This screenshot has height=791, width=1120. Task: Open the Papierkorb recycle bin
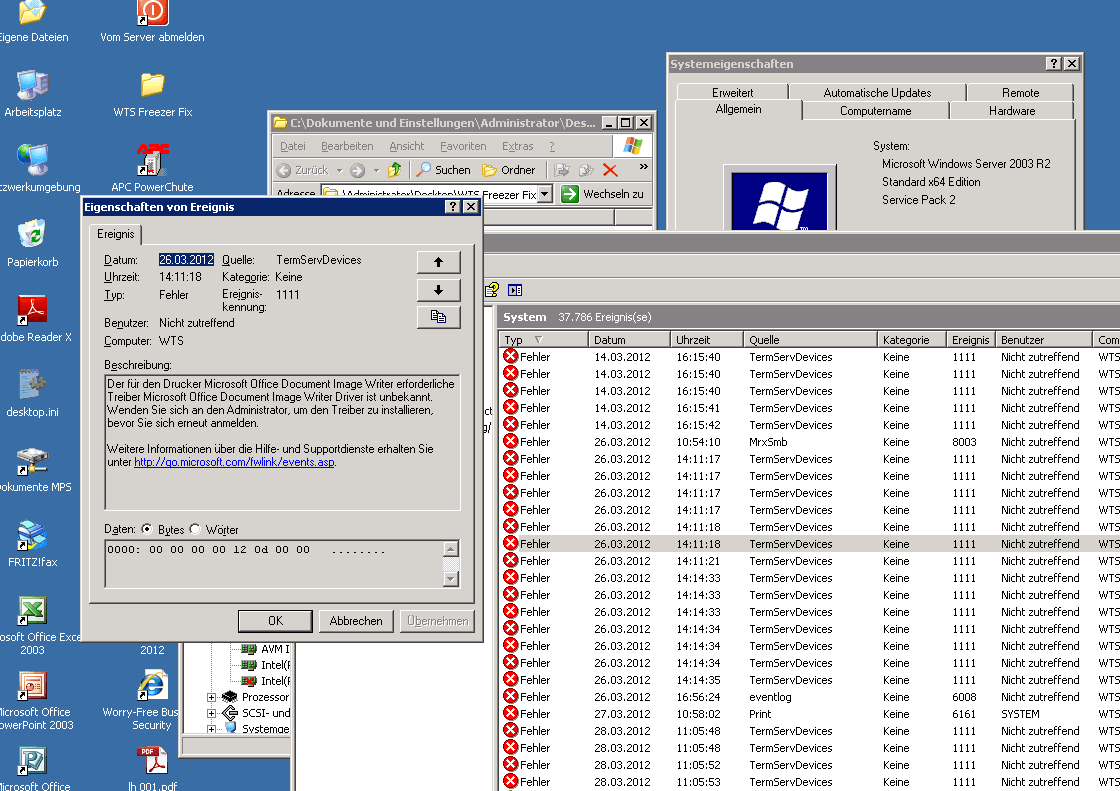[32, 243]
